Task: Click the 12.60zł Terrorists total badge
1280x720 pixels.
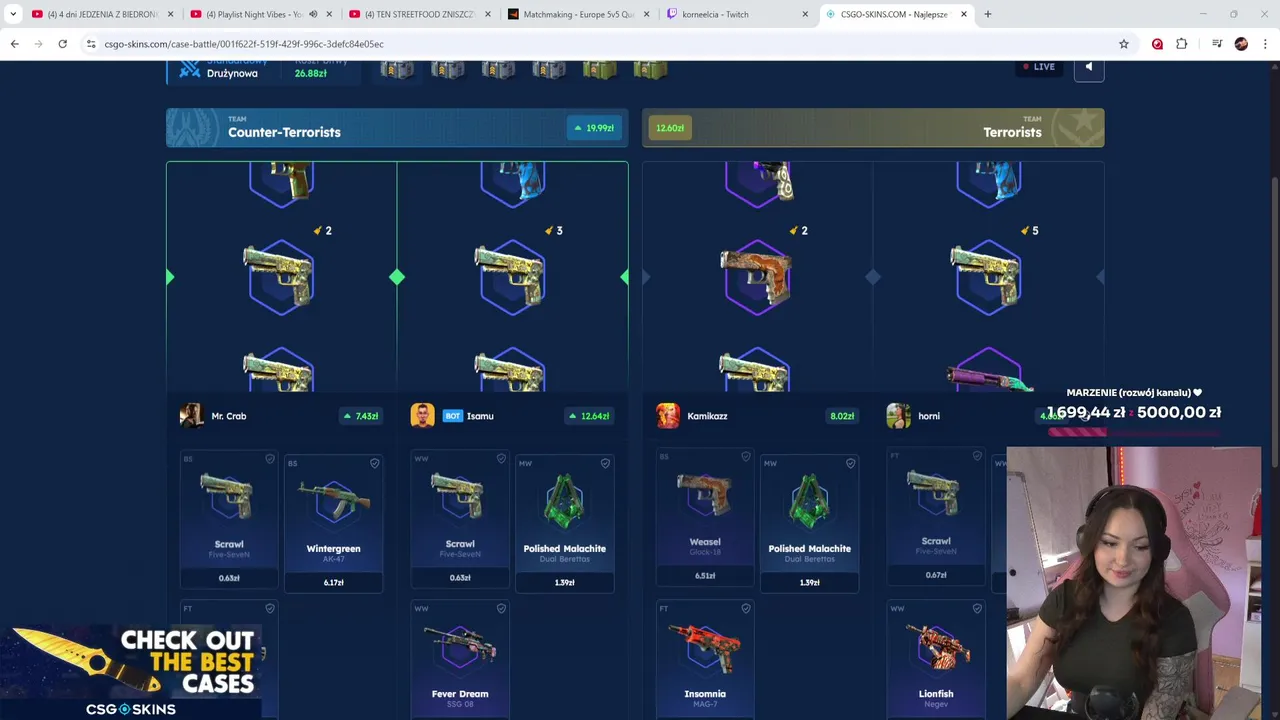Action: pos(670,128)
